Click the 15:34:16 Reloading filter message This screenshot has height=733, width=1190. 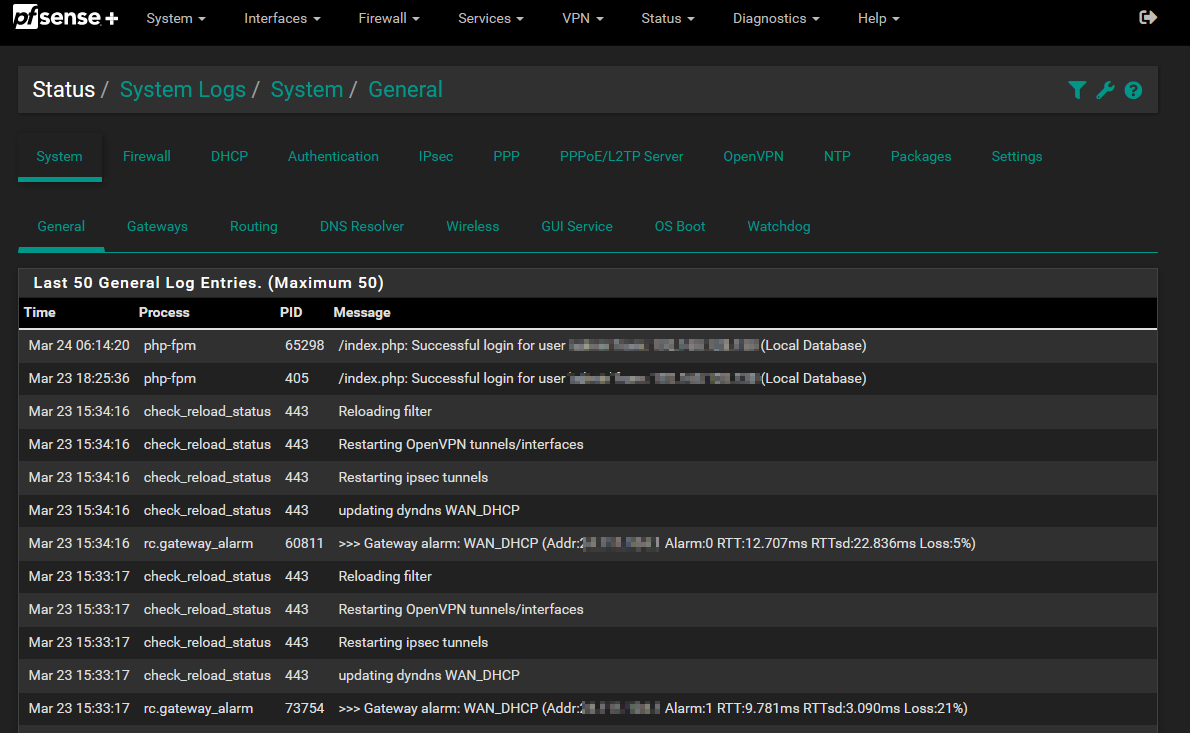[385, 411]
